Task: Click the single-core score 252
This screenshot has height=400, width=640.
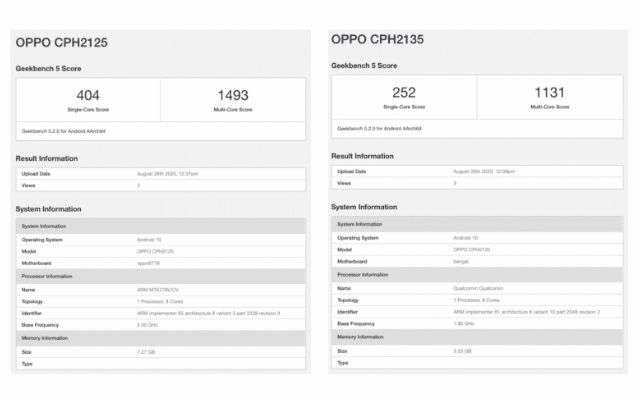Action: click(404, 93)
